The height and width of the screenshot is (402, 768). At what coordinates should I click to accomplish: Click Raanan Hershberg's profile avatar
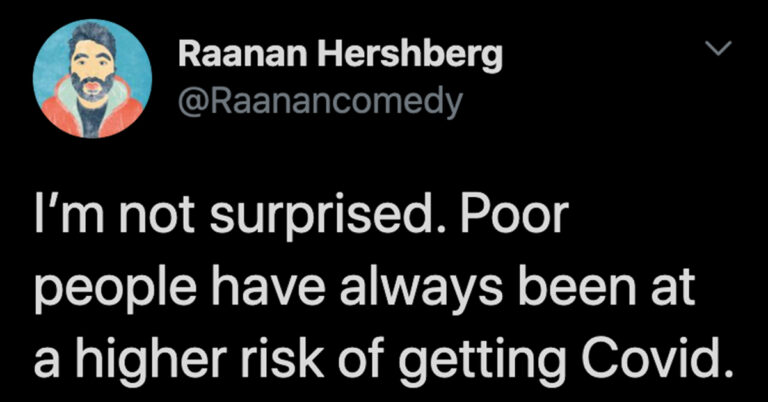[x=92, y=79]
